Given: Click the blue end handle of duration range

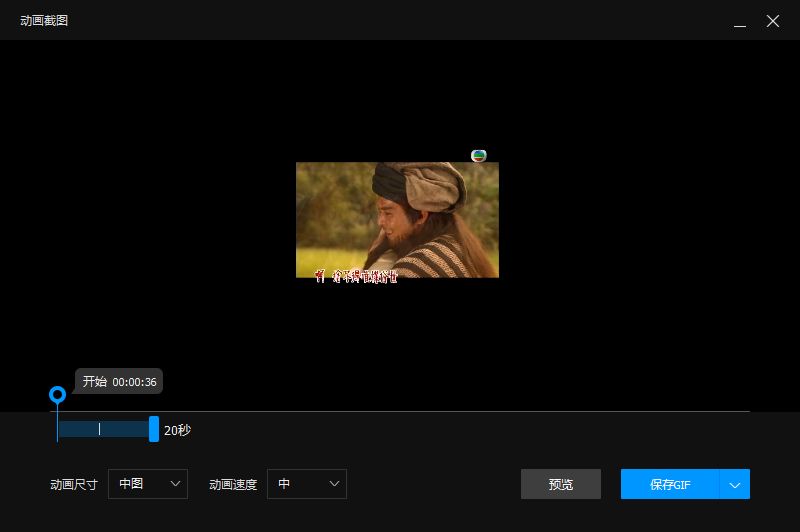Looking at the screenshot, I should click(x=154, y=429).
